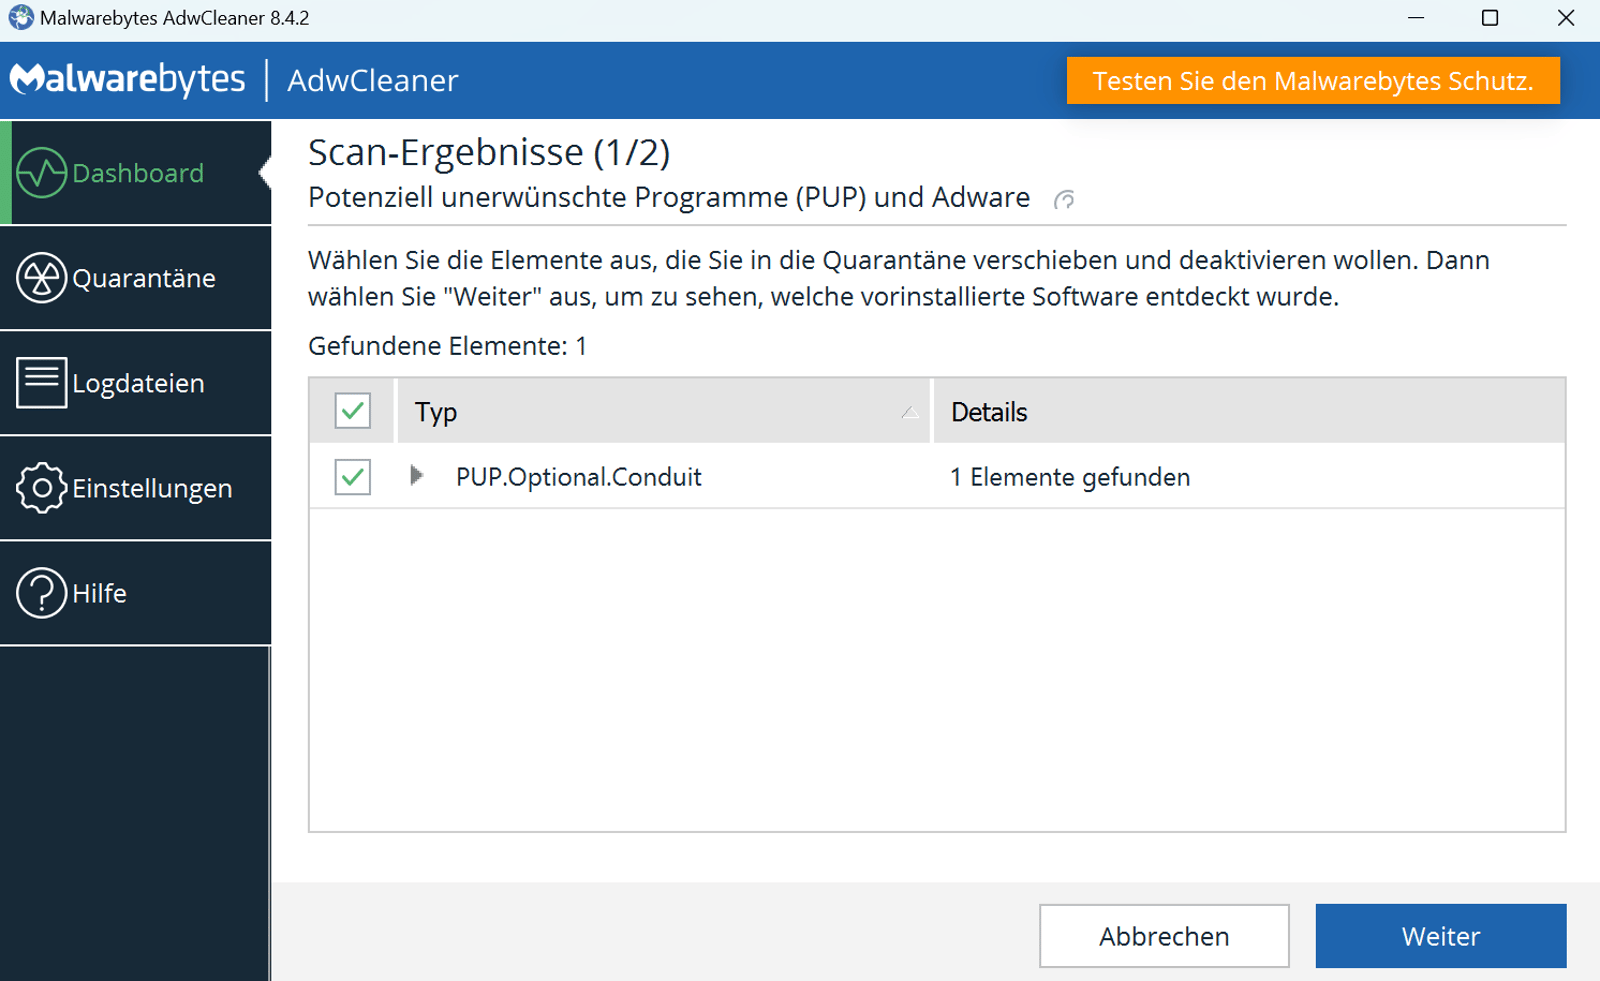Click the Malwarebytes logo in the header
The image size is (1600, 981).
pos(127,80)
